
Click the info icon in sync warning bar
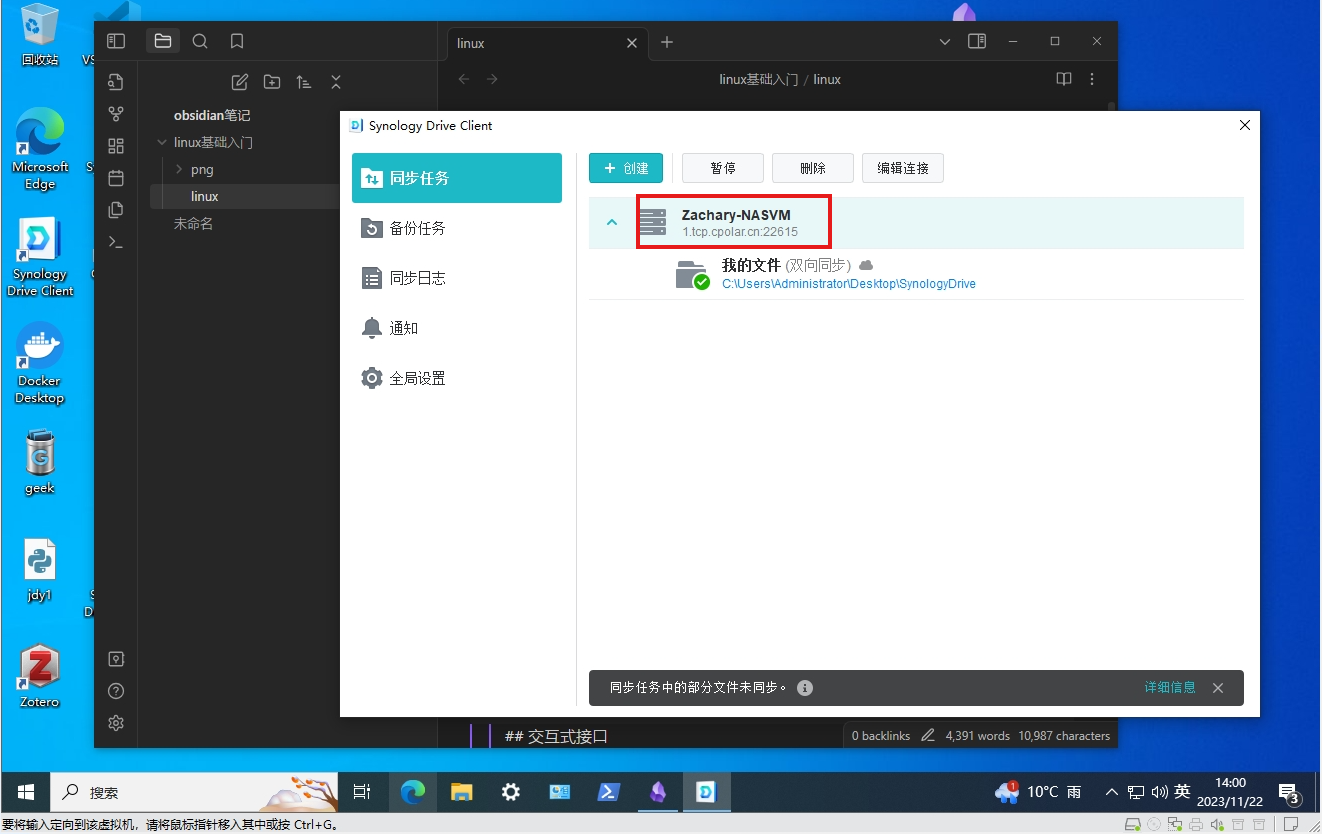pos(805,688)
